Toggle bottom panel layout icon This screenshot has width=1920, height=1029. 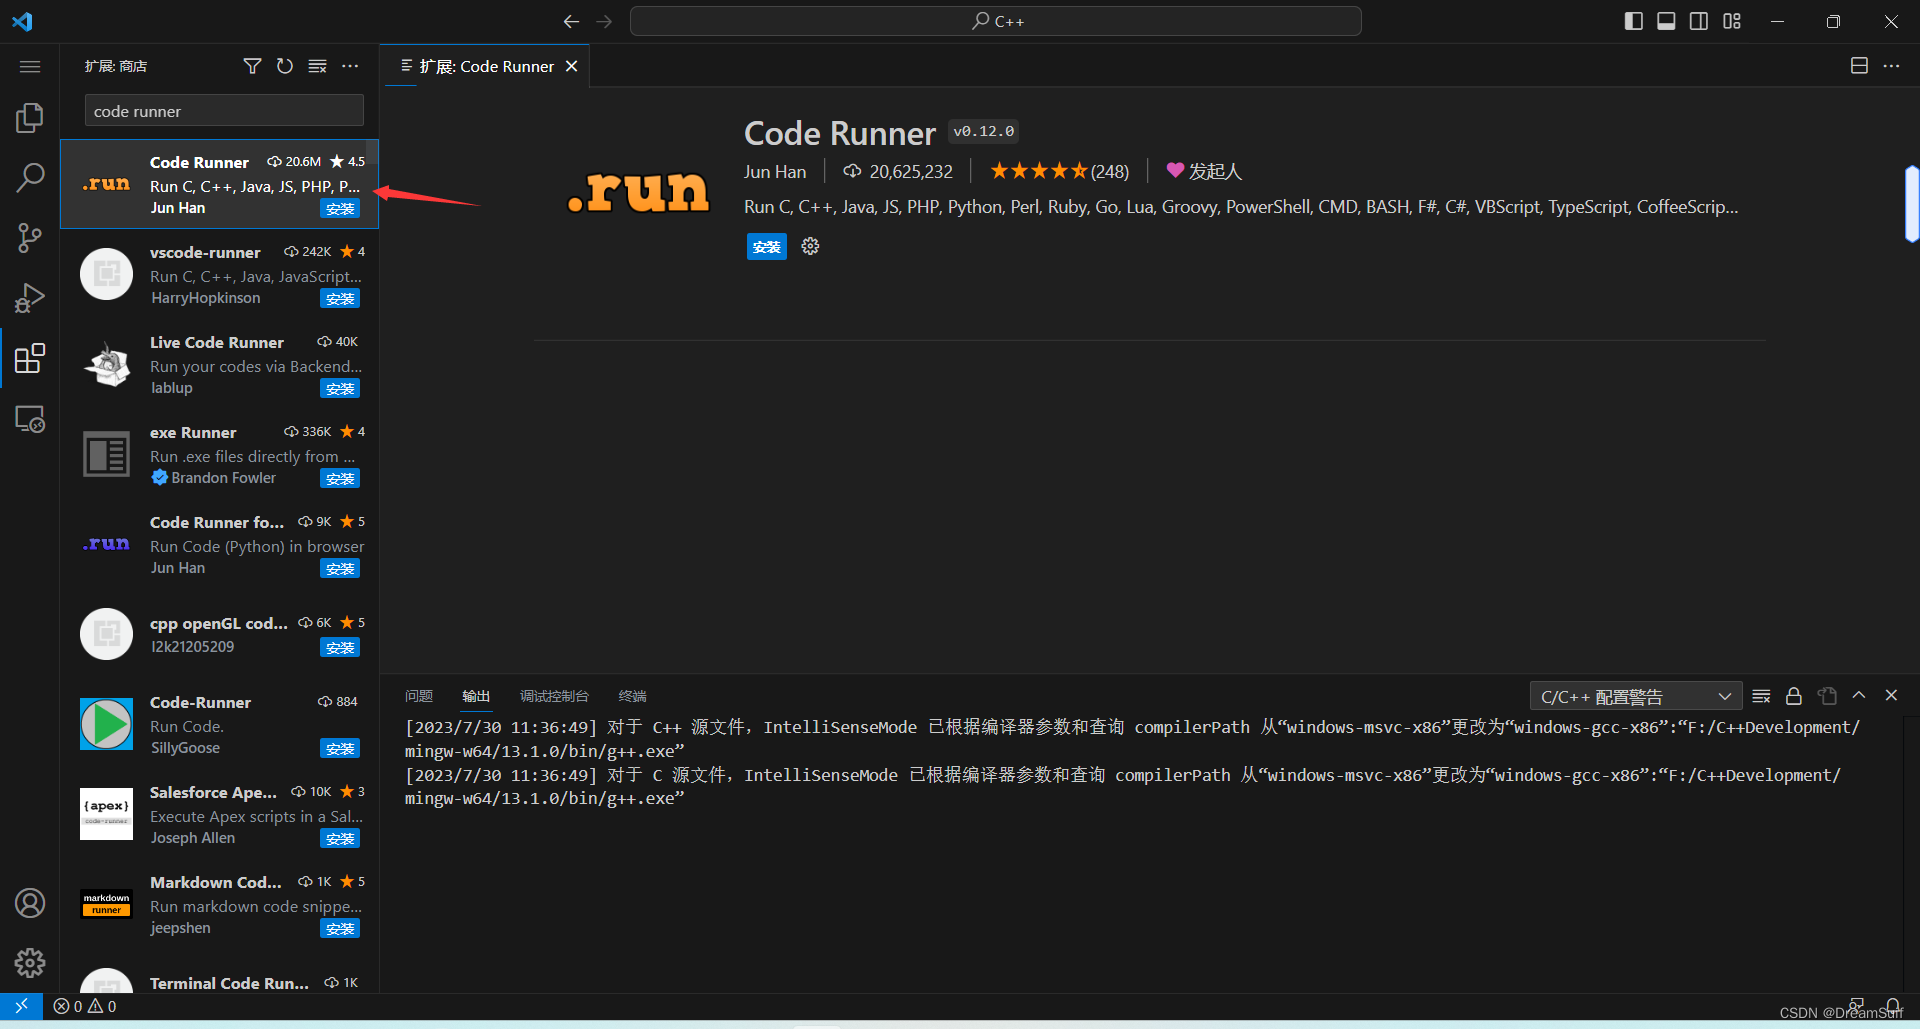coord(1666,21)
